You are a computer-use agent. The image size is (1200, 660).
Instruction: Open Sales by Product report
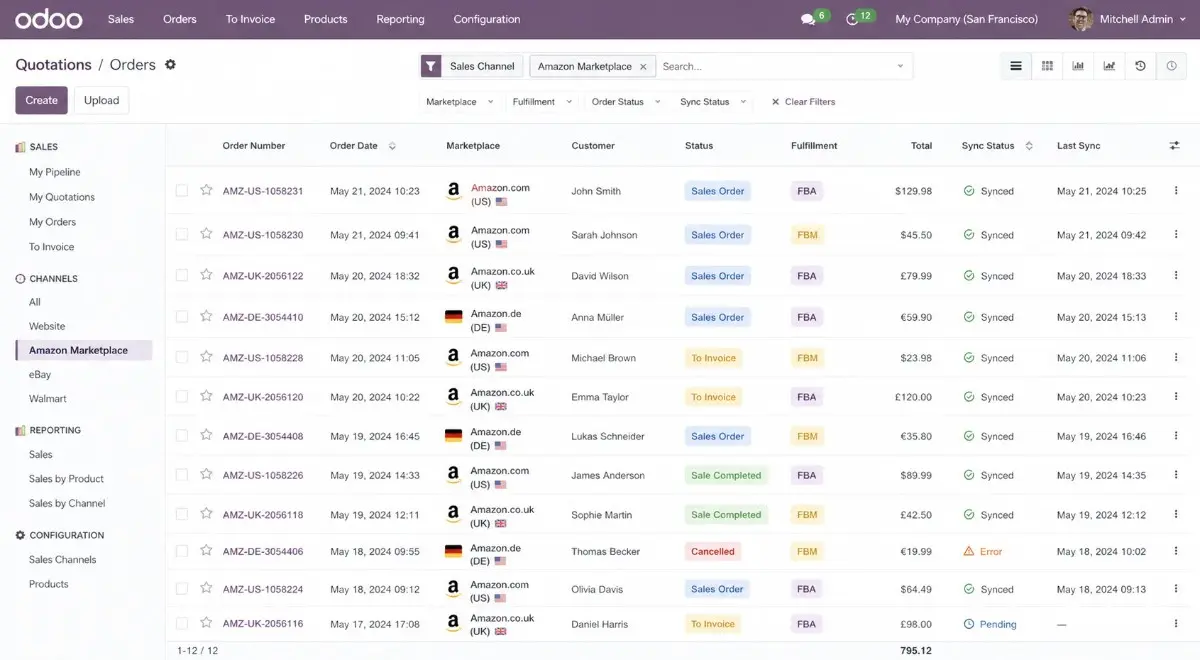[x=66, y=479]
